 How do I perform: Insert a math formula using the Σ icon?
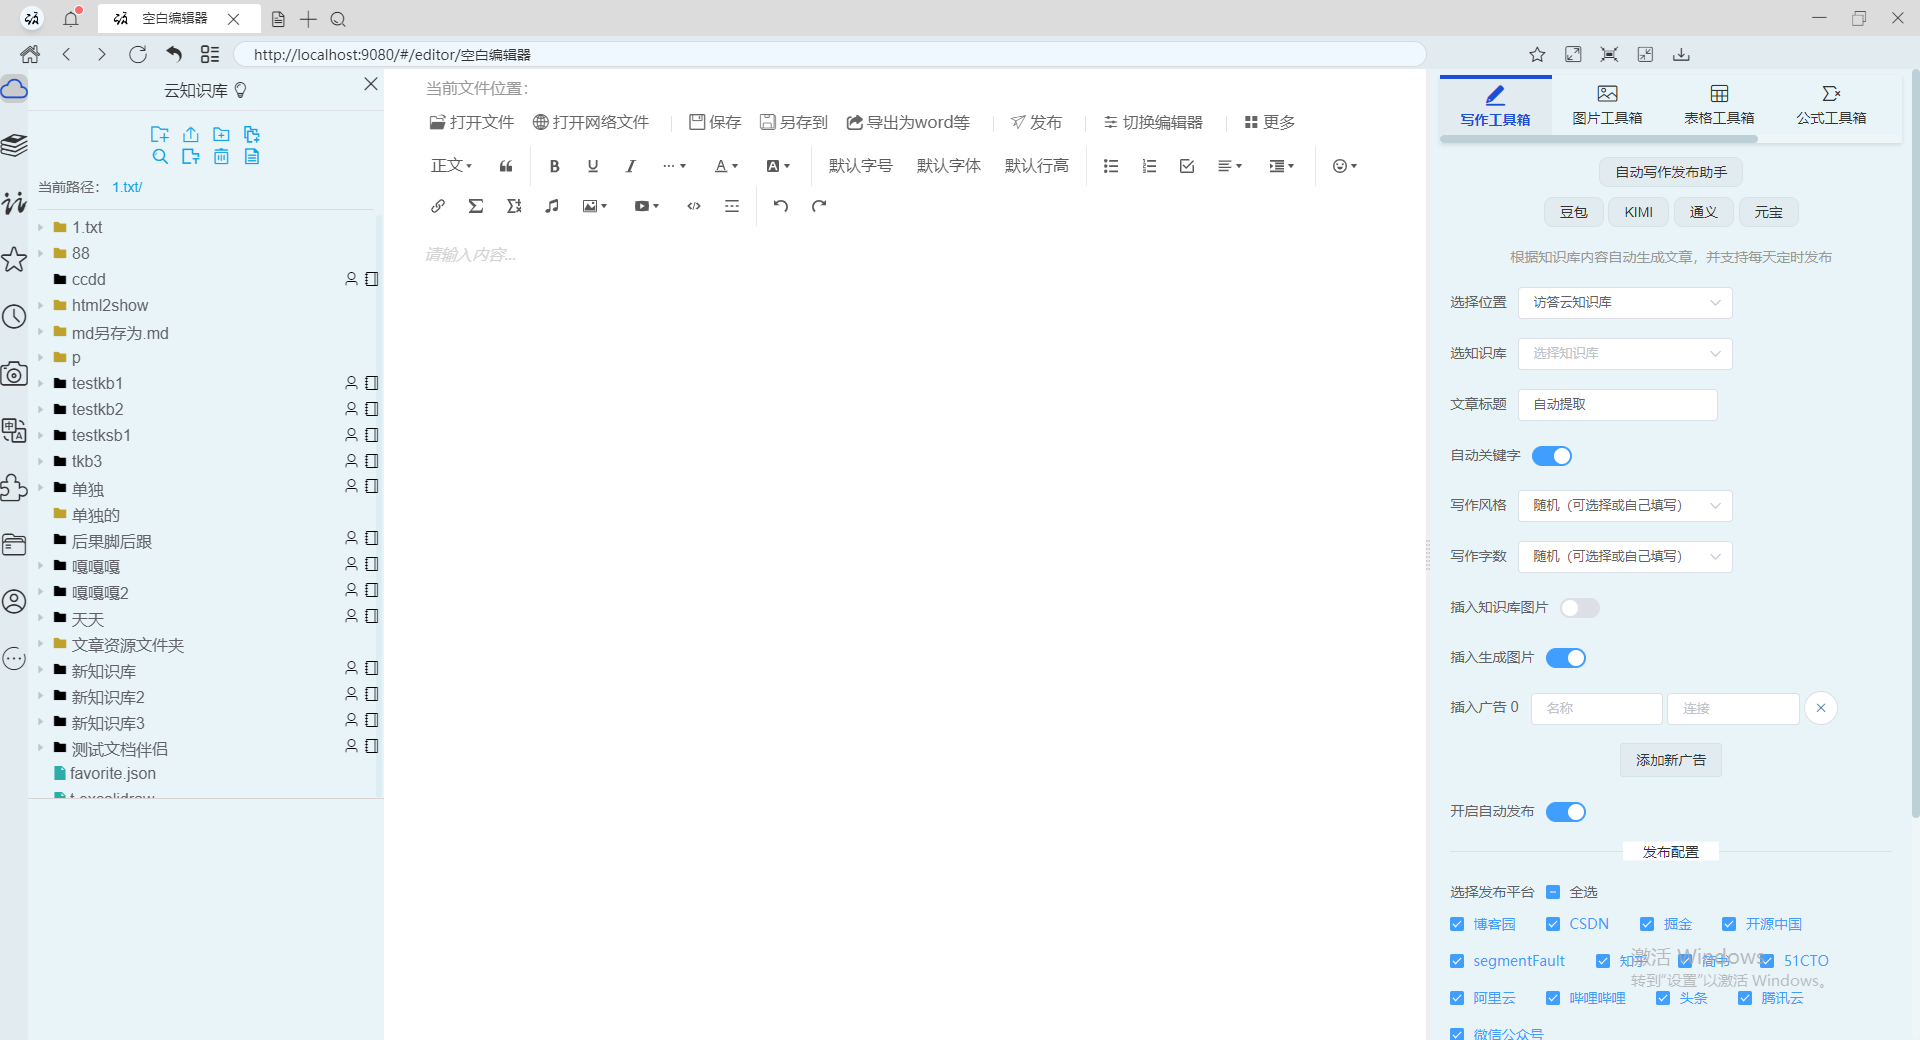point(476,206)
